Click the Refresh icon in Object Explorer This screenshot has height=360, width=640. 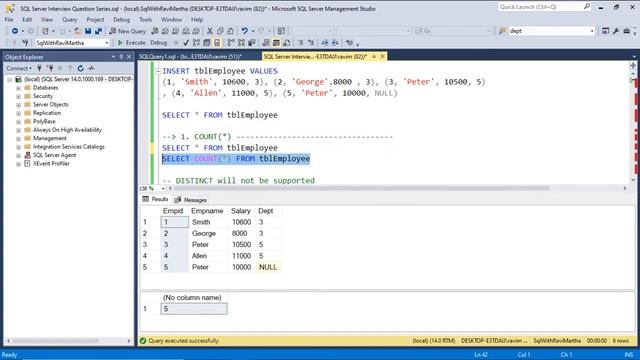[80, 68]
